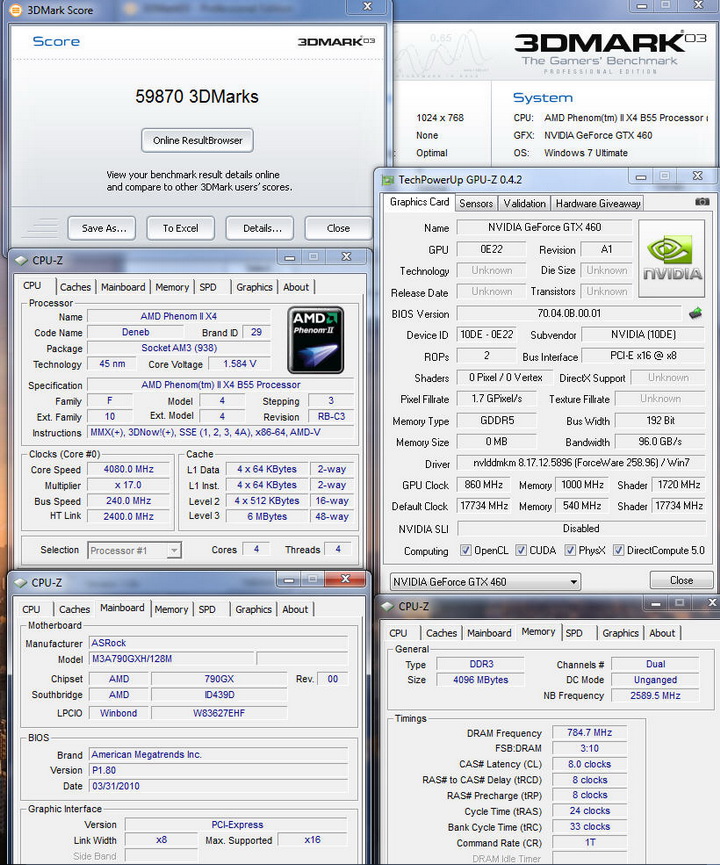
Task: Switch to Validation tab in GPU-Z
Action: 524,204
